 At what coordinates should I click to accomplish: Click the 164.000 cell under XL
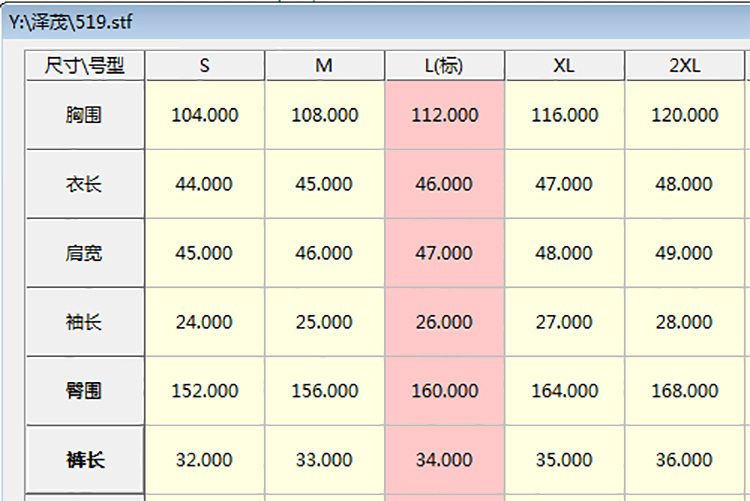565,390
